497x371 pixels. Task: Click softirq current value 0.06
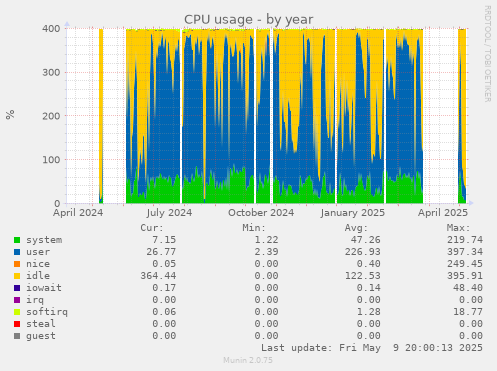(x=164, y=312)
